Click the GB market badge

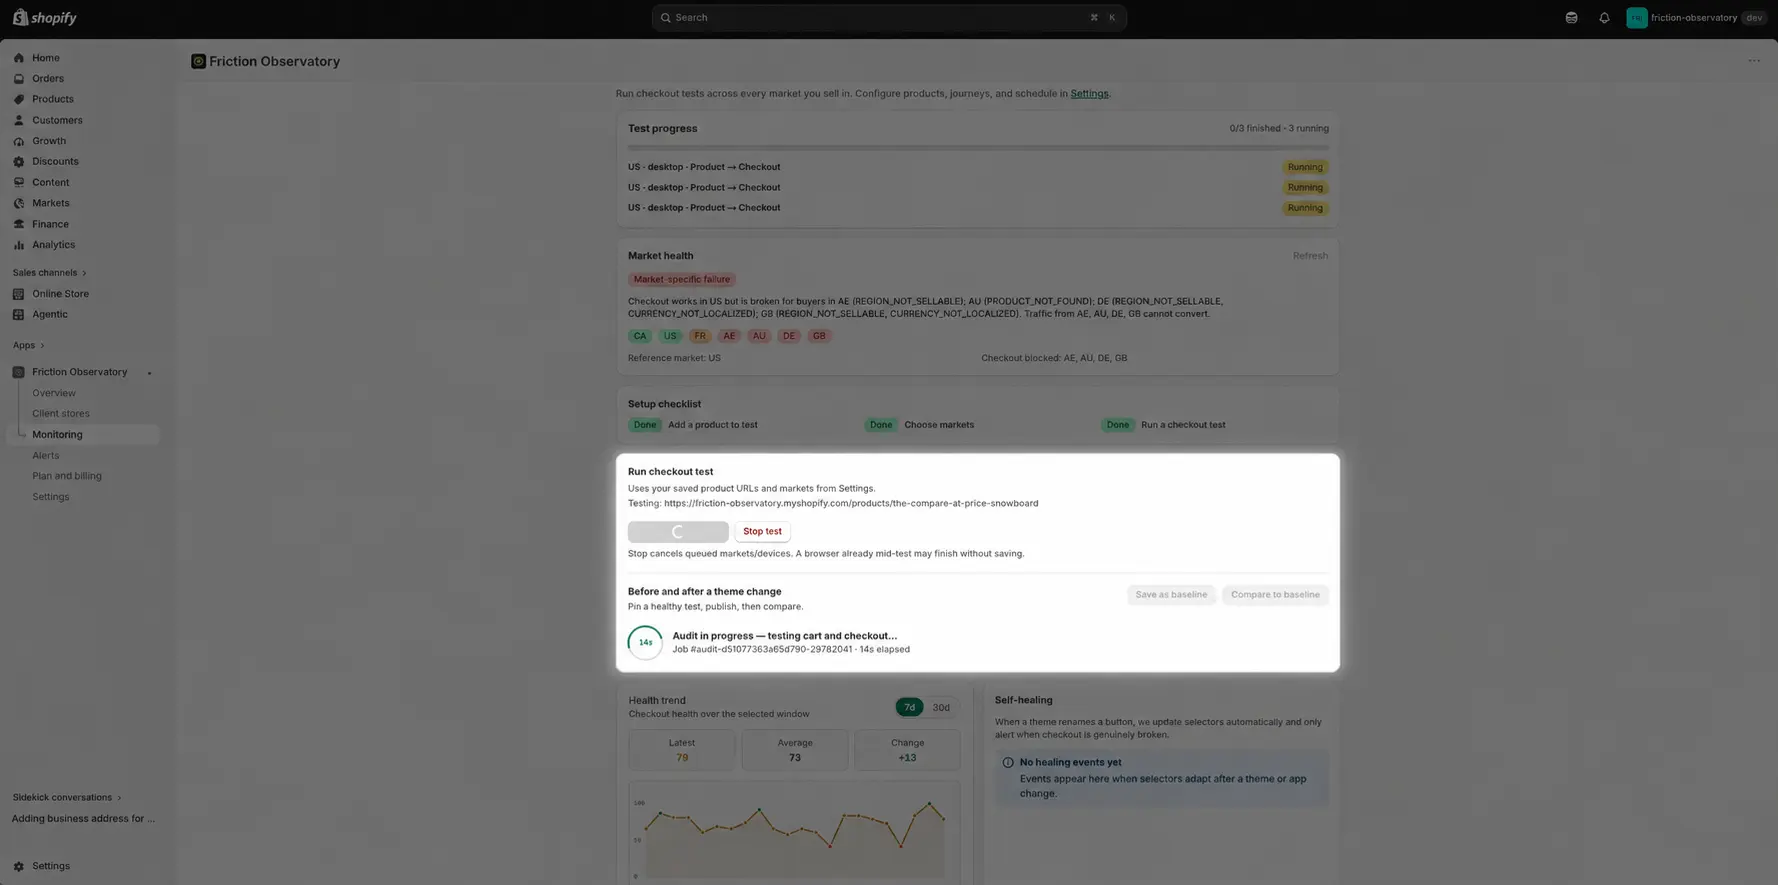coord(819,336)
